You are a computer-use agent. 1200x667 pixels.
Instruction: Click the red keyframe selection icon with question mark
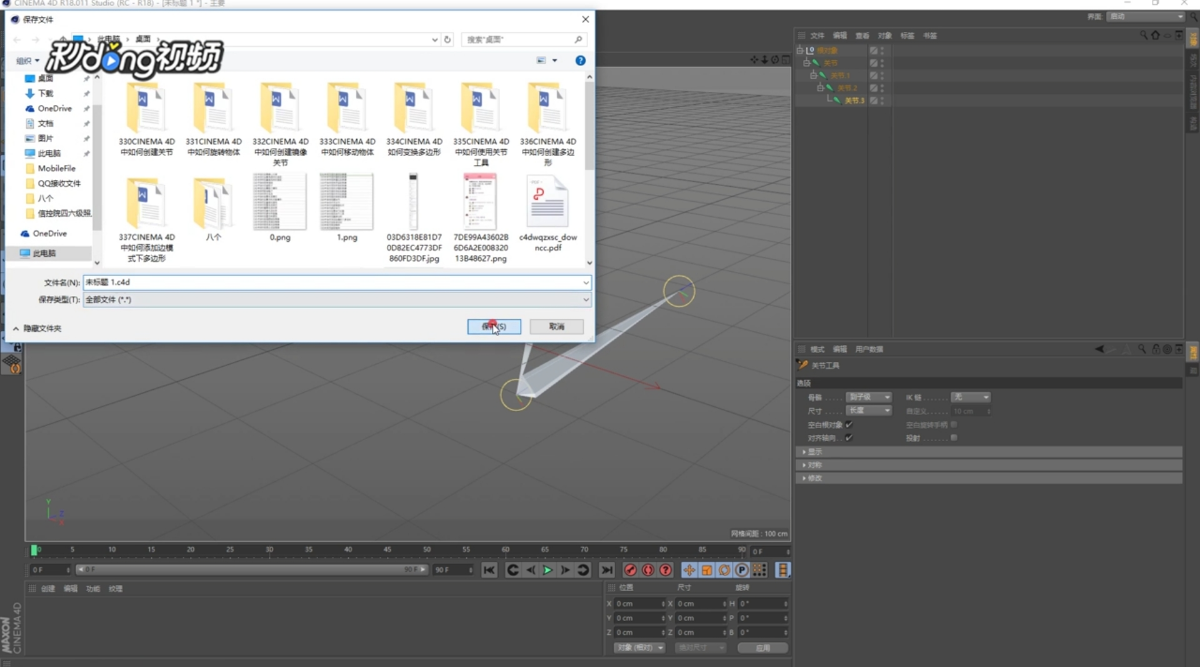coord(665,570)
